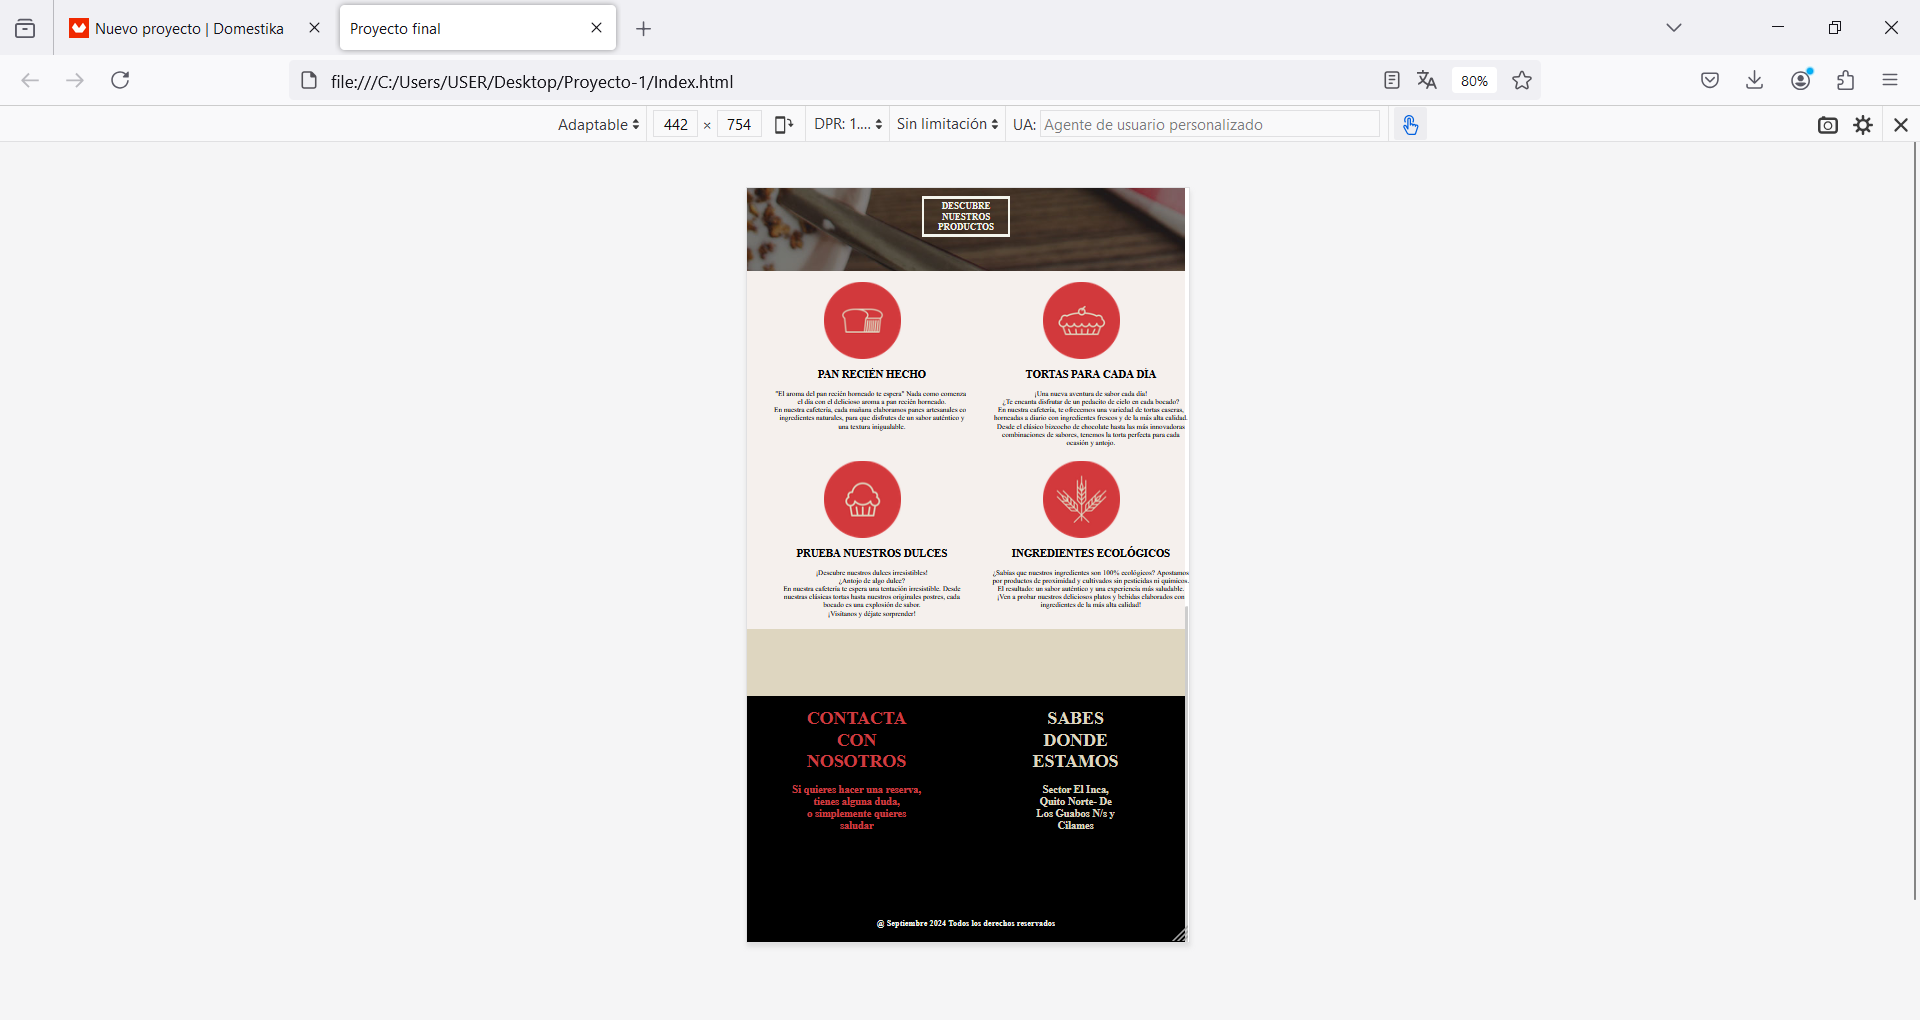Bookmark this page with the star icon

[x=1522, y=81]
